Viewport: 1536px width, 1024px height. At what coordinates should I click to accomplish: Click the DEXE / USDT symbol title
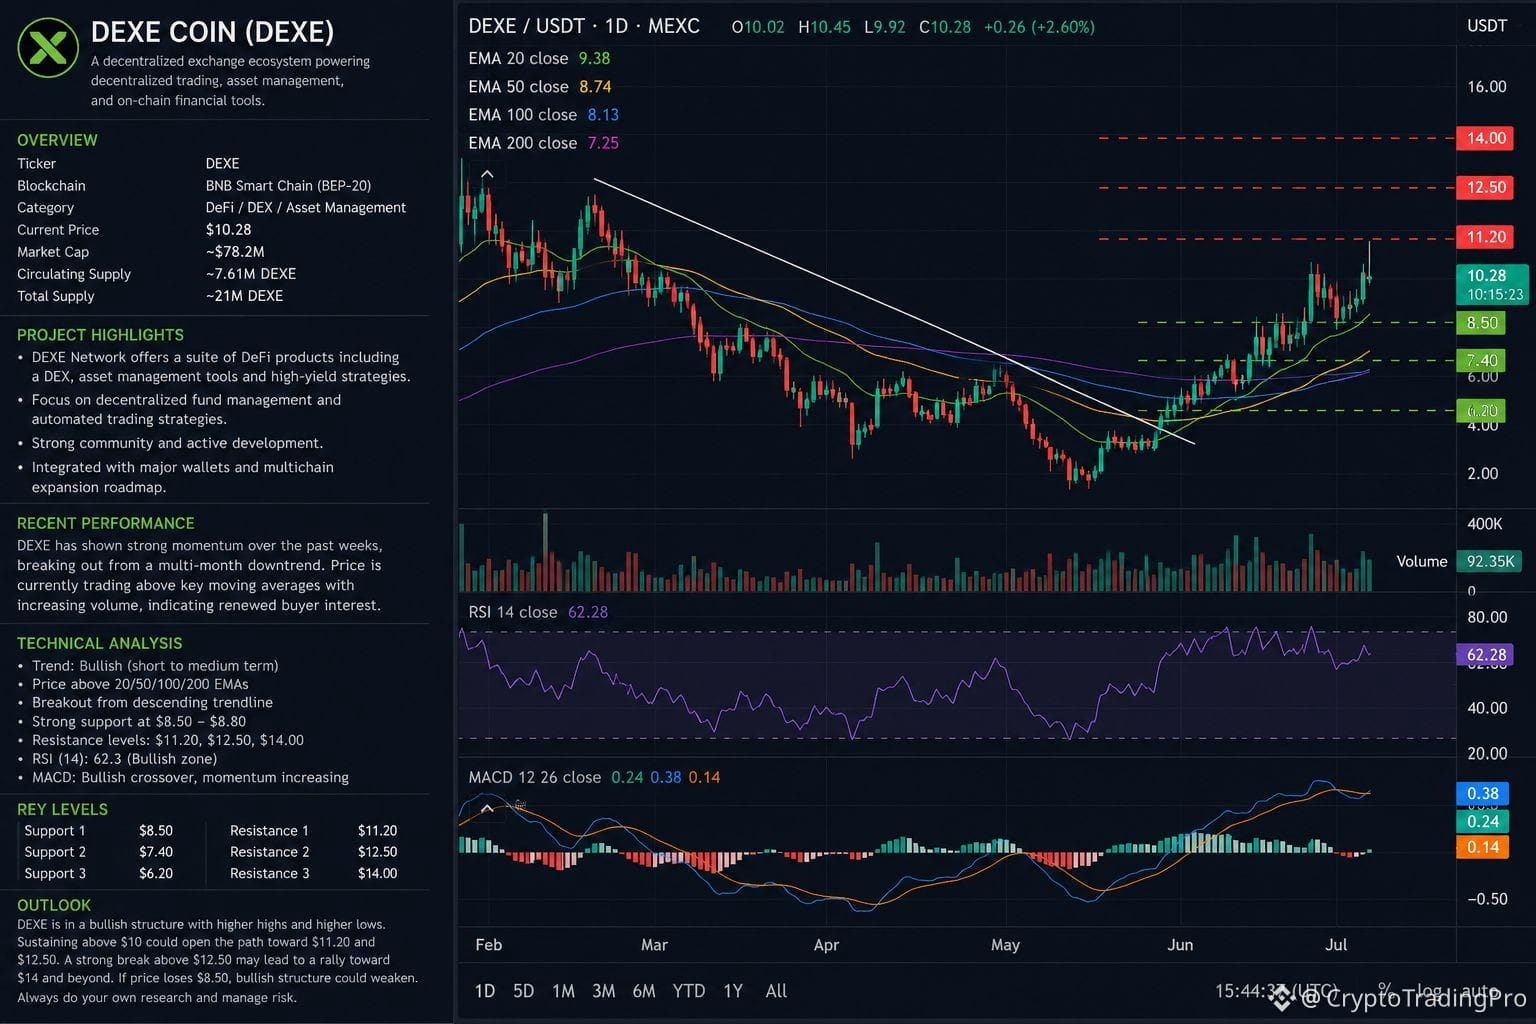coord(584,26)
